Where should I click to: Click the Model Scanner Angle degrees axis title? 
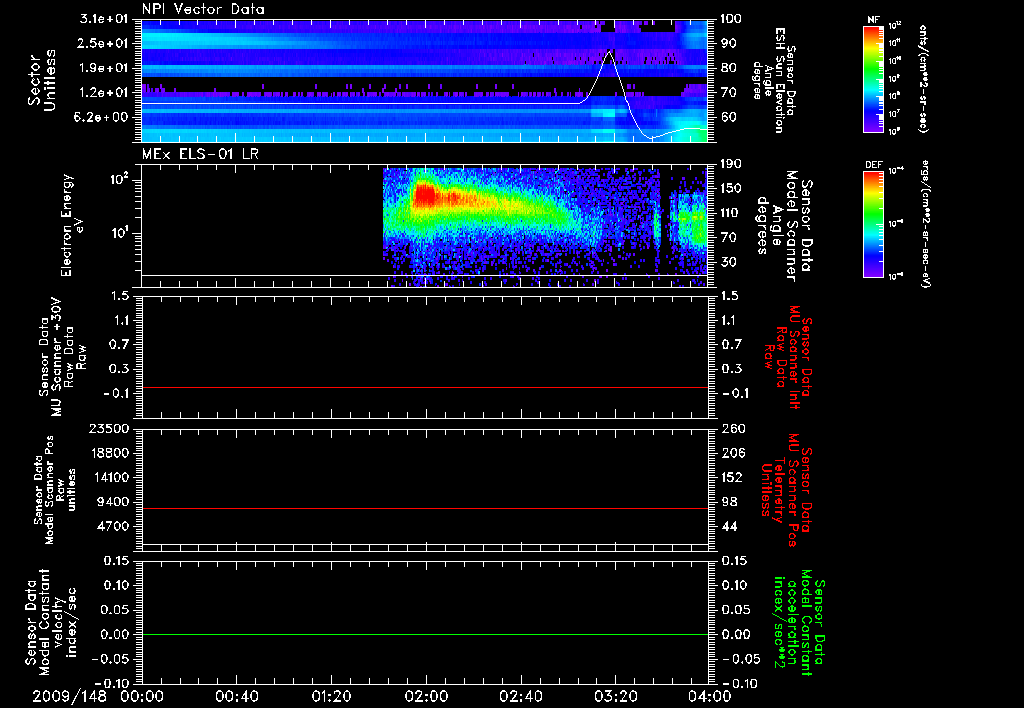[x=784, y=226]
